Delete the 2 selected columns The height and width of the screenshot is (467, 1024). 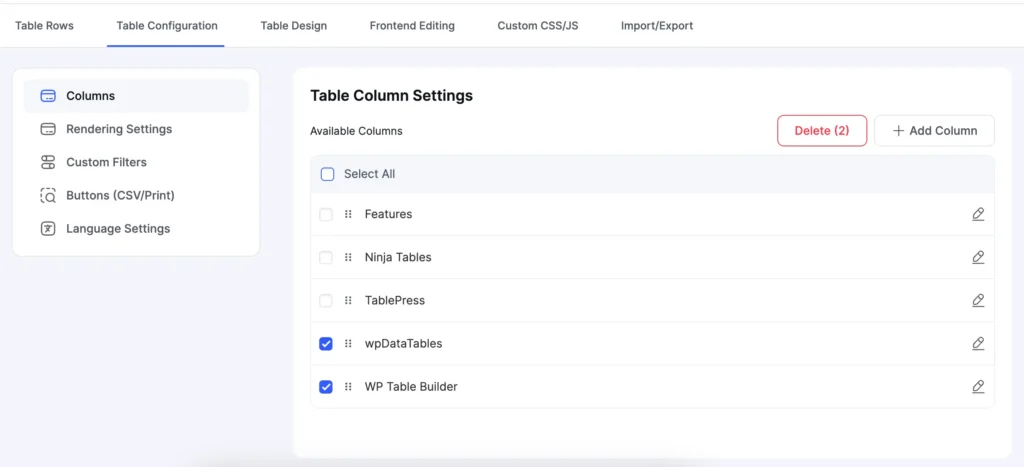822,131
